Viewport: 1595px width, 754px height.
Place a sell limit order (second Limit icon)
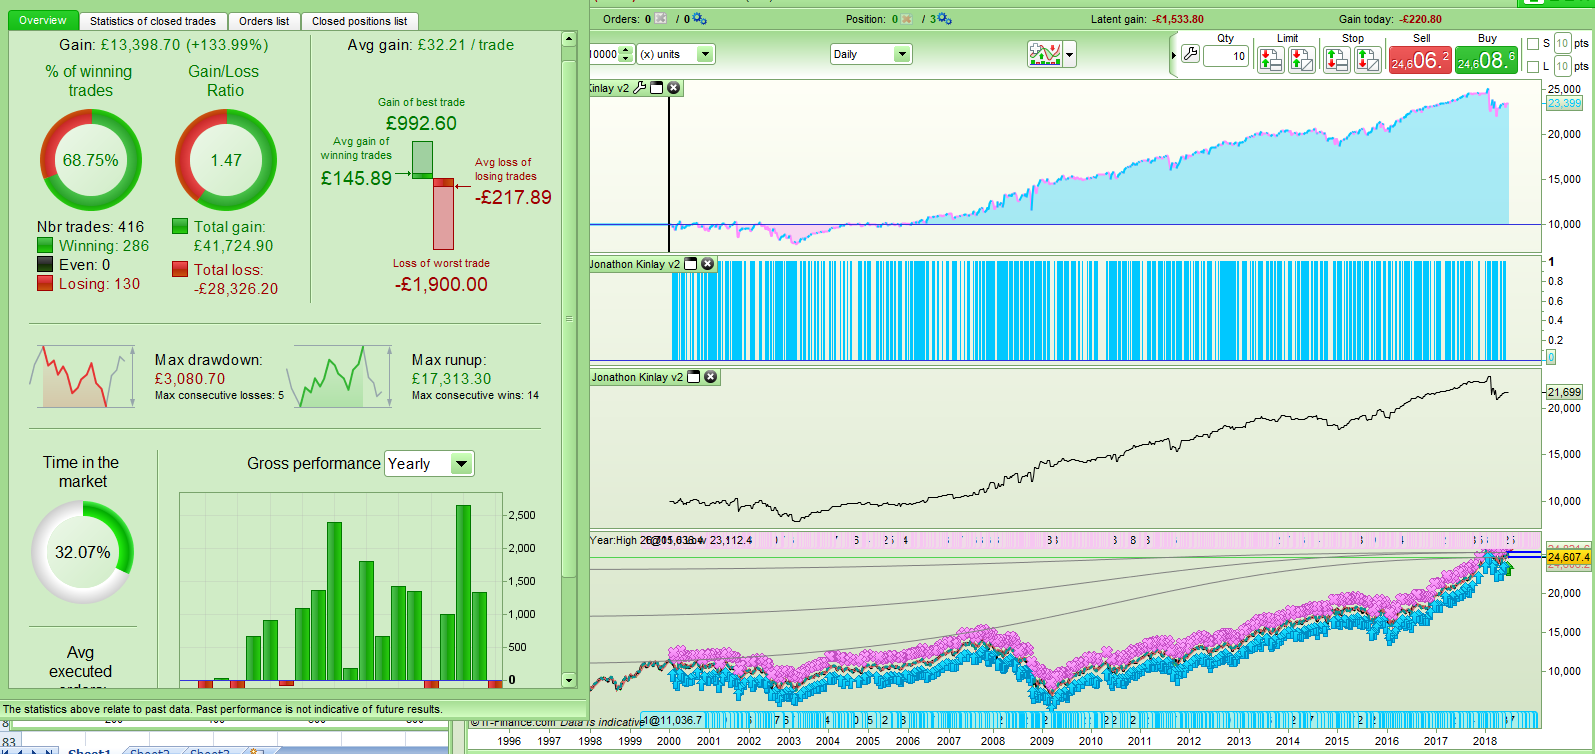click(1302, 60)
